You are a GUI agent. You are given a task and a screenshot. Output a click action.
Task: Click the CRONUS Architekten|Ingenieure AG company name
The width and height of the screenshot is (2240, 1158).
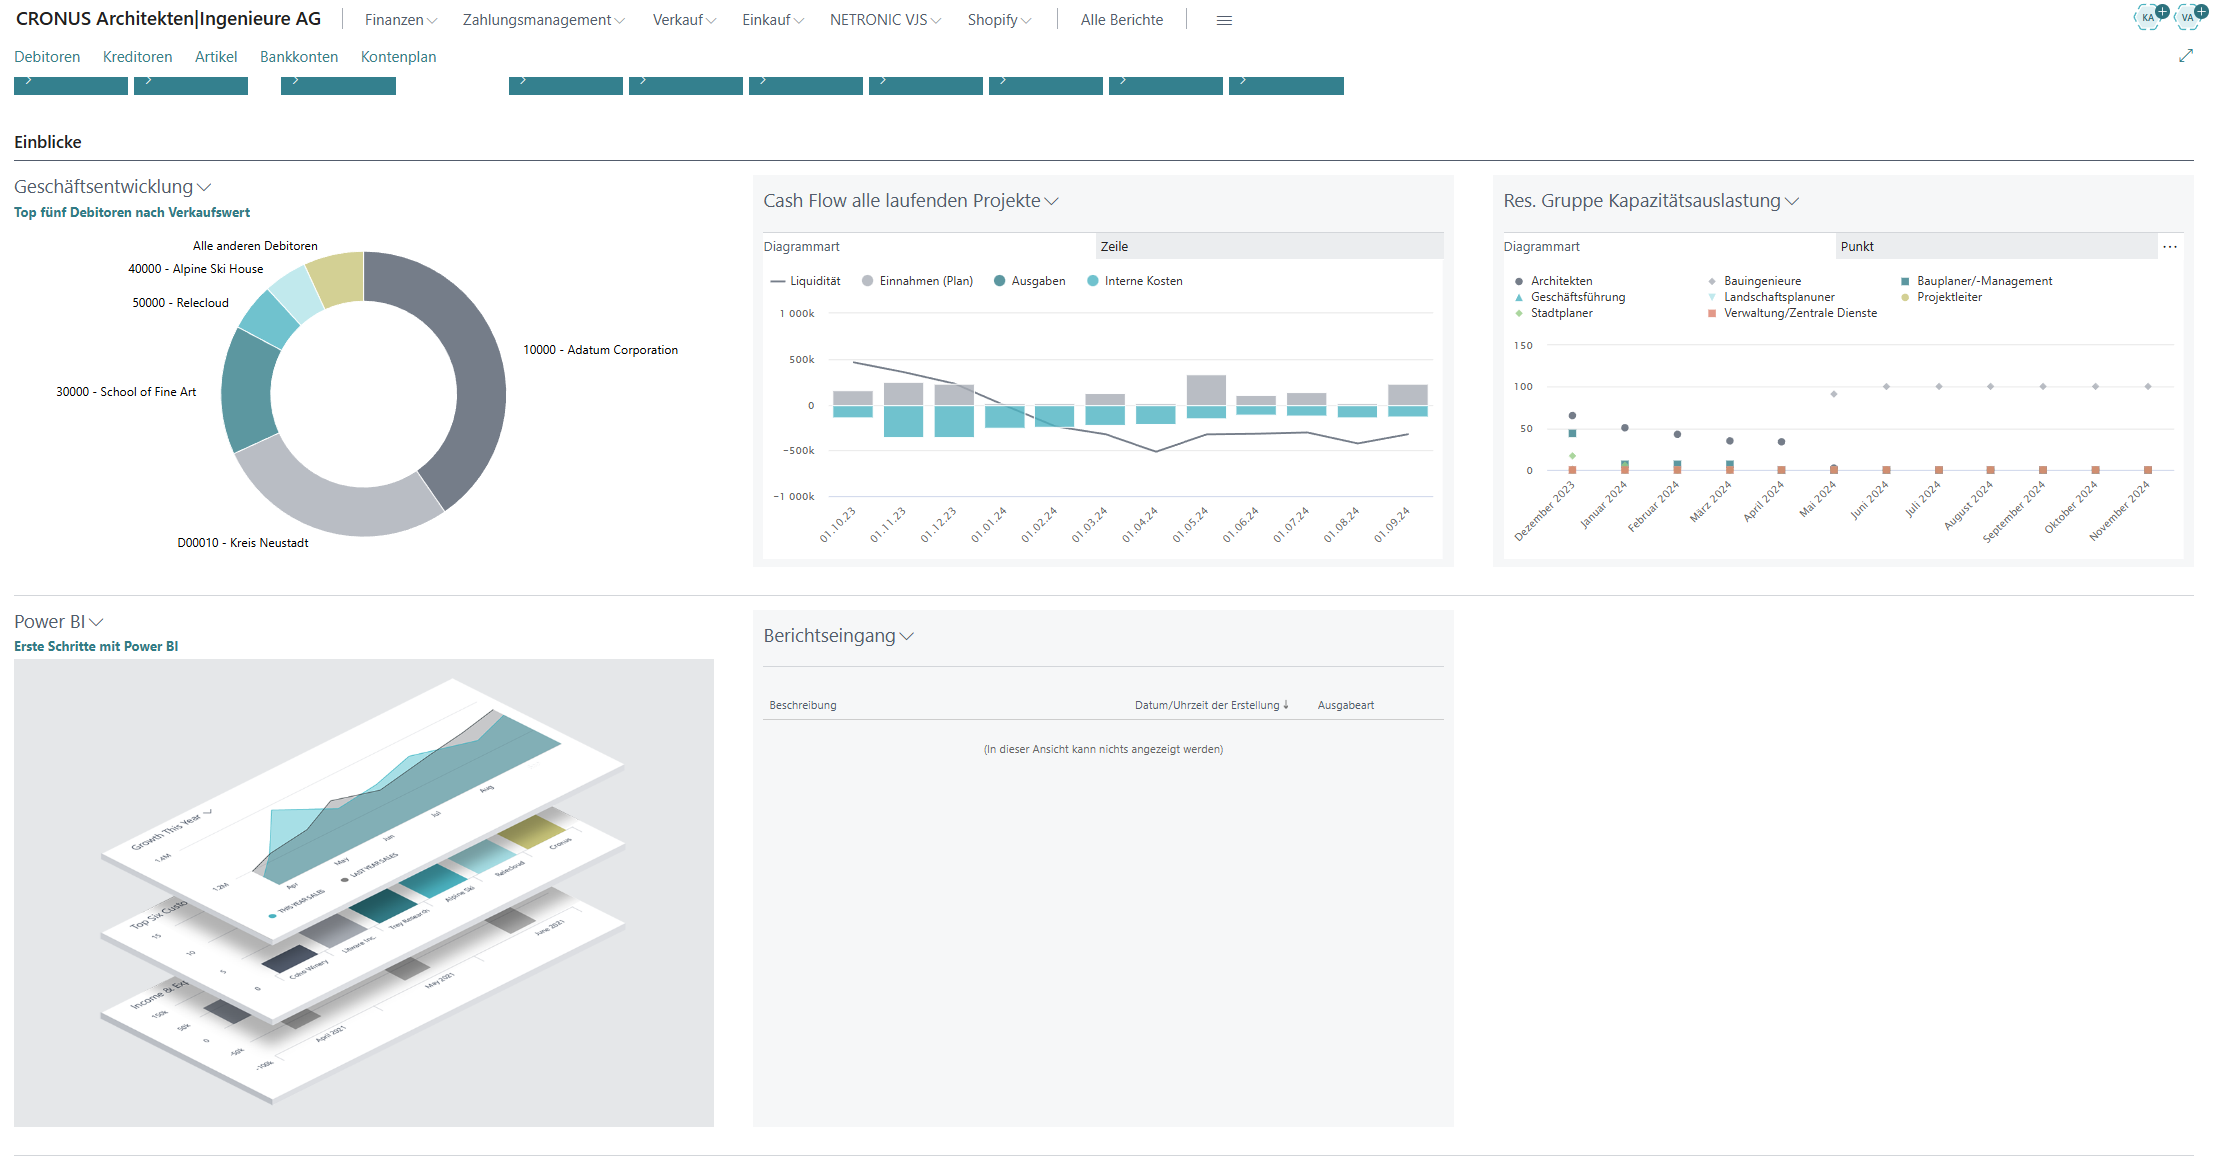coord(169,19)
